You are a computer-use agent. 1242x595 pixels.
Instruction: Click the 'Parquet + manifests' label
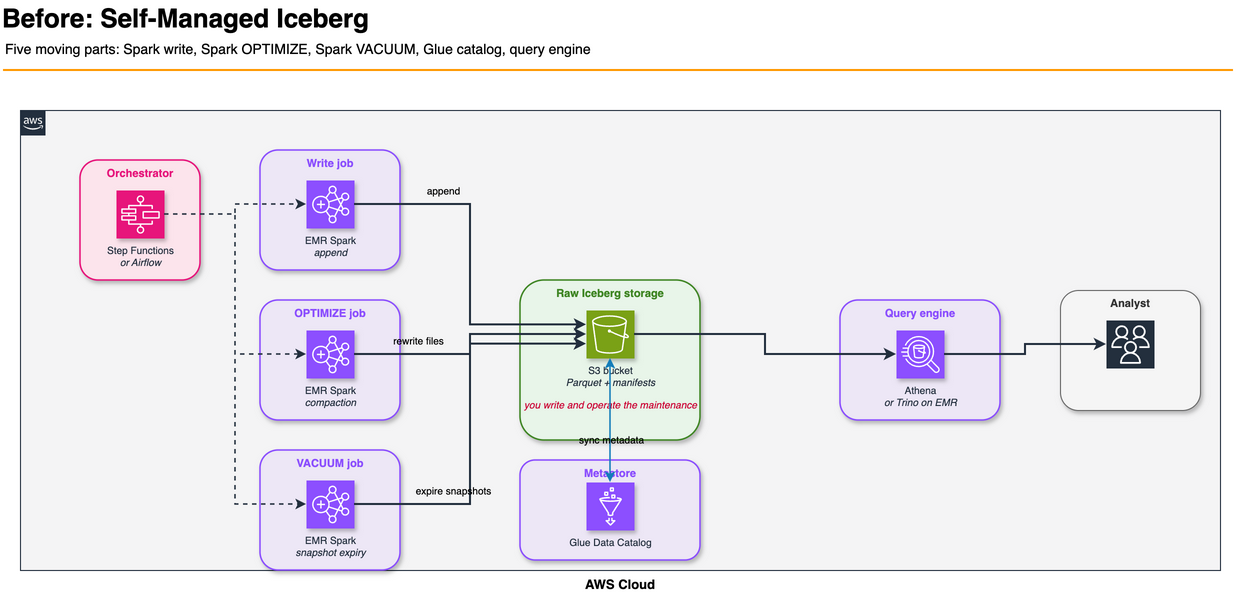pos(610,383)
